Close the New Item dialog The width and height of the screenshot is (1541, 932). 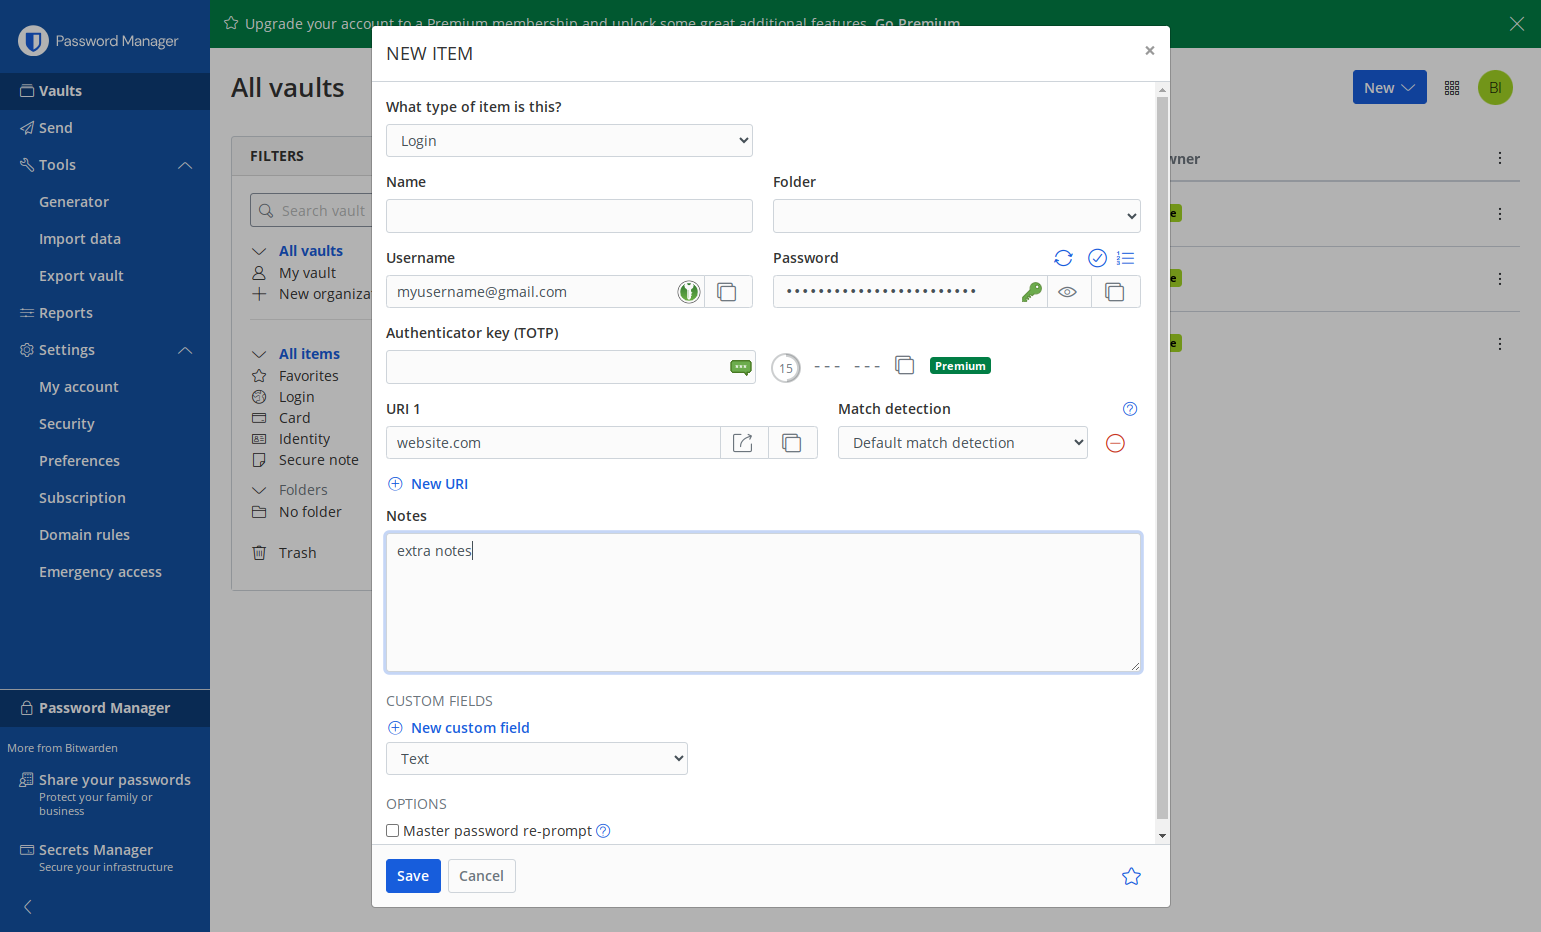pos(1149,50)
